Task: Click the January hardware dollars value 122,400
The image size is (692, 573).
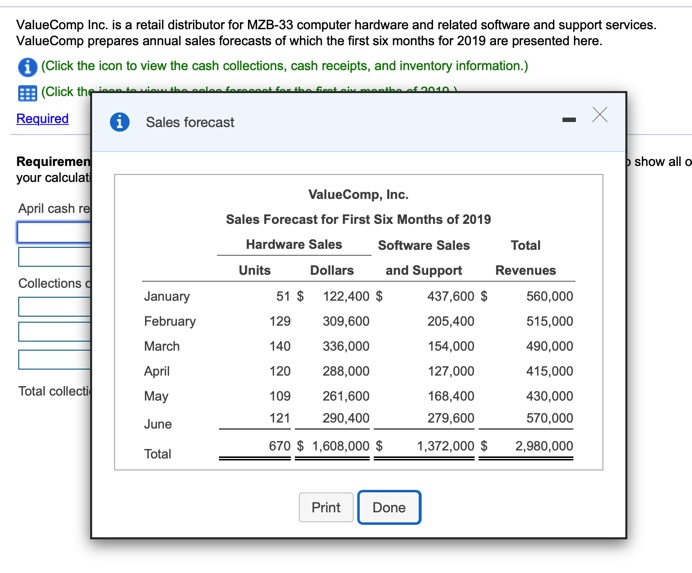Action: (x=346, y=296)
